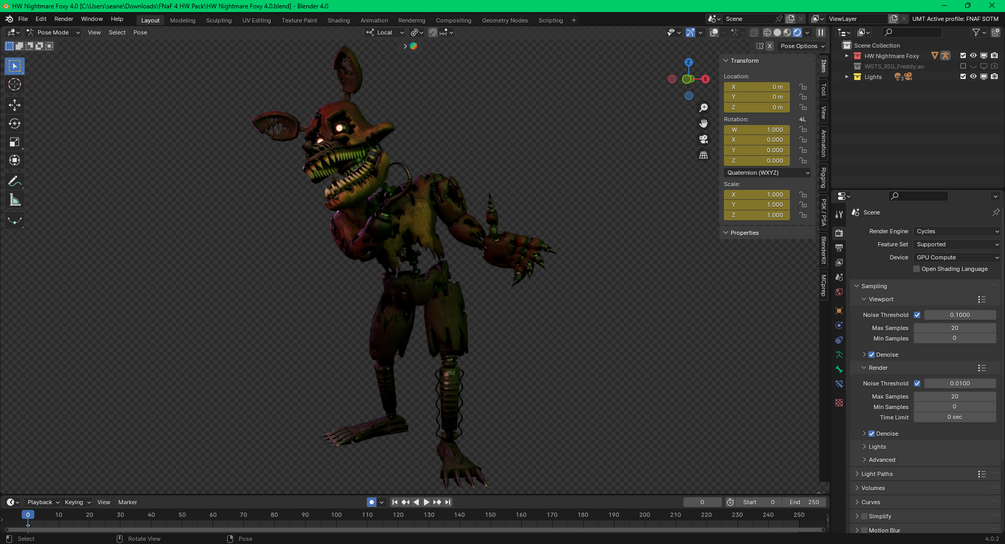Switch to the Shading workspace tab

pyautogui.click(x=338, y=20)
